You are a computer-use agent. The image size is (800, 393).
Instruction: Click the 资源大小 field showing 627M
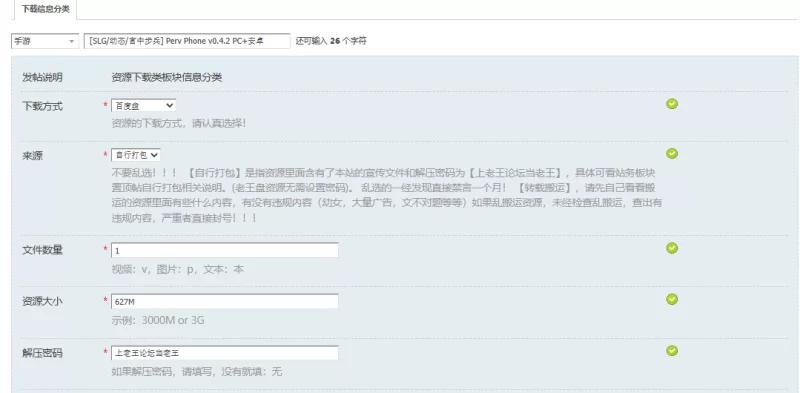224,302
